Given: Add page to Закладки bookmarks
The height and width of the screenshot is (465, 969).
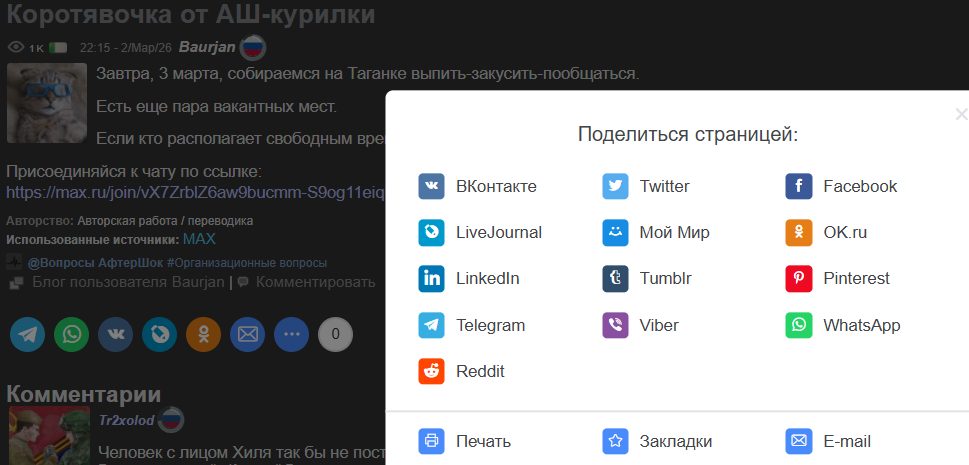Looking at the screenshot, I should click(x=657, y=441).
